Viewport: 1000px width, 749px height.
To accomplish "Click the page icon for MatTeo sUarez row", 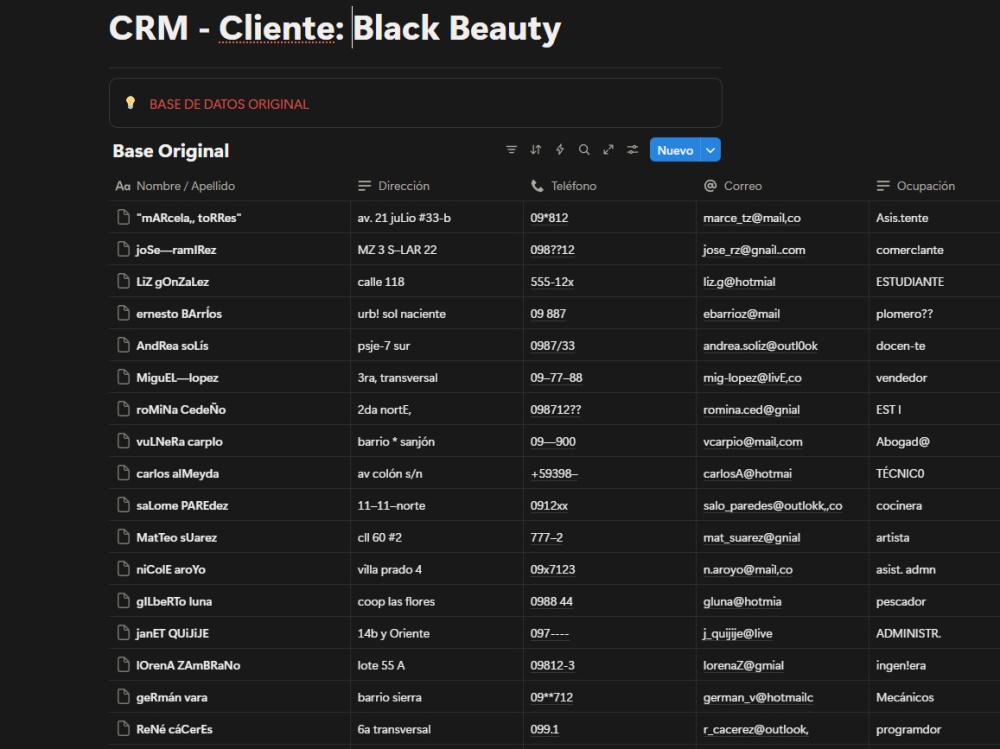I will click(x=124, y=537).
